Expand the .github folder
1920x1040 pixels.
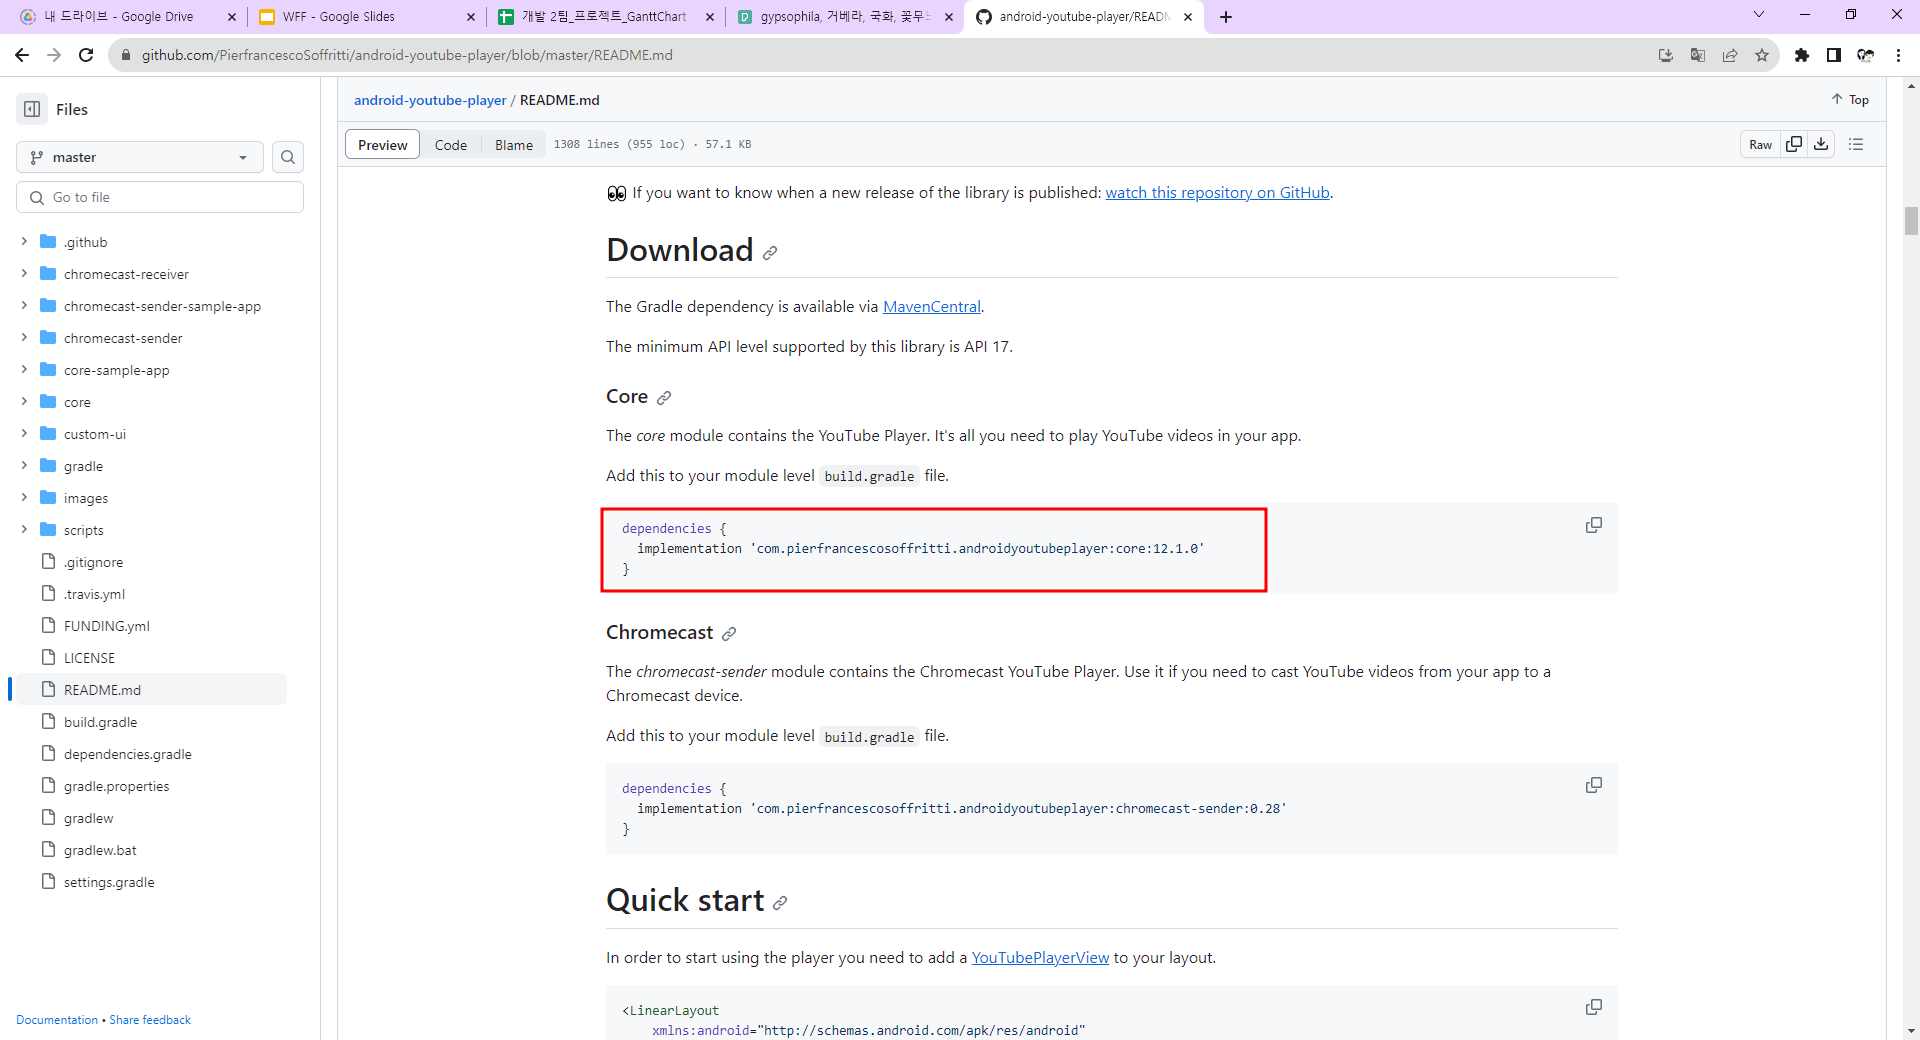[x=24, y=242]
